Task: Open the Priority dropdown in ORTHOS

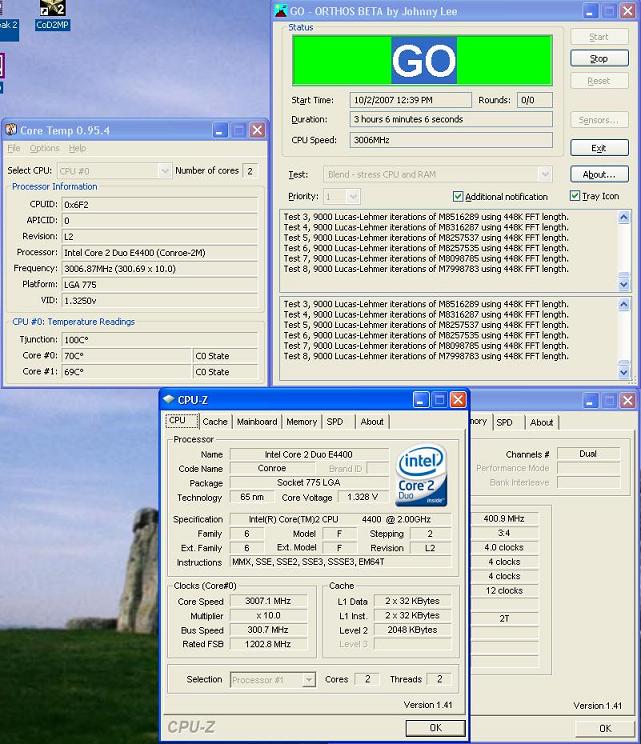Action: click(x=341, y=196)
